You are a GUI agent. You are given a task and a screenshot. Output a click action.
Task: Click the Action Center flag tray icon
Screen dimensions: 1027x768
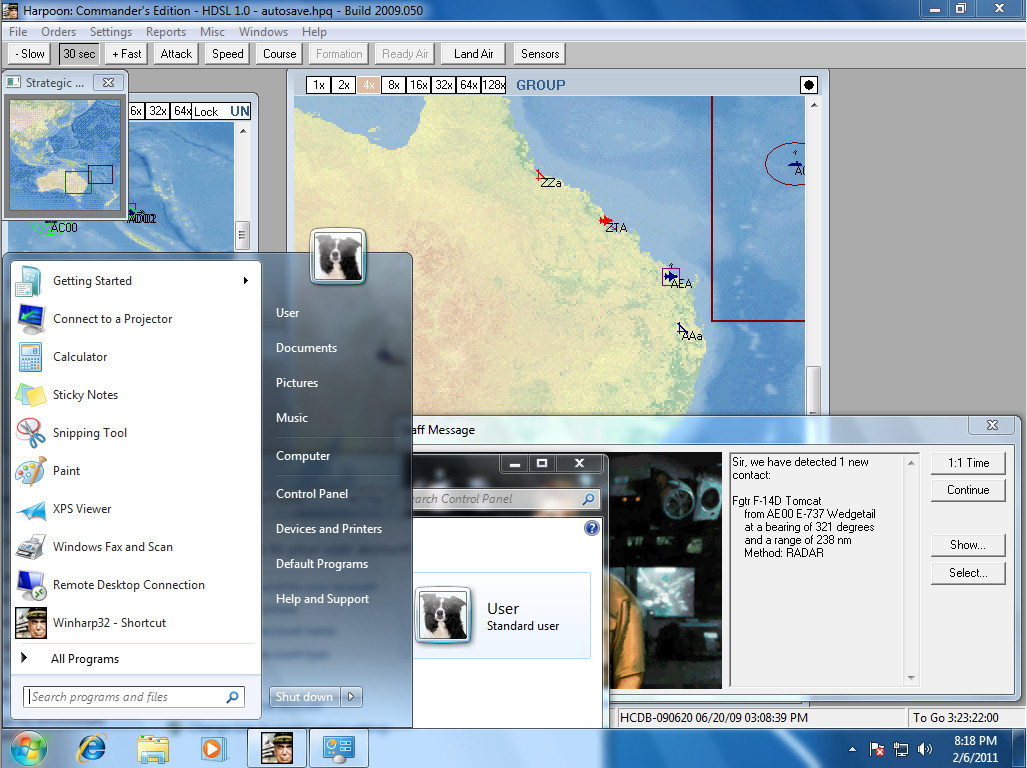pyautogui.click(x=877, y=749)
